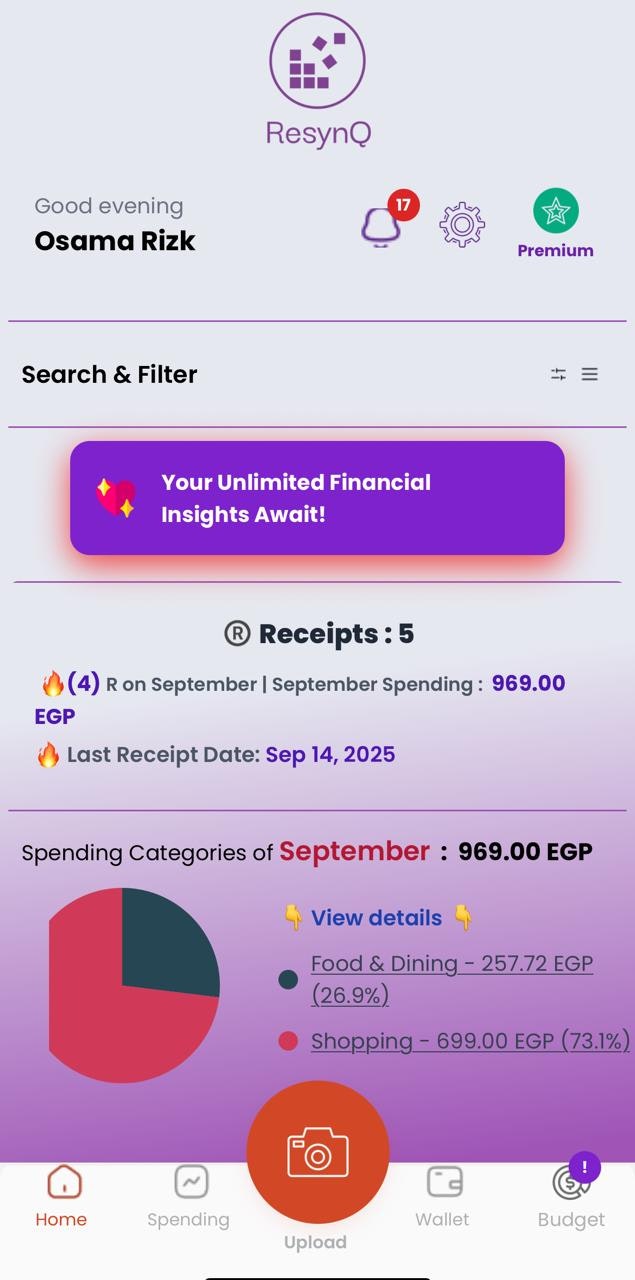Image resolution: width=635 pixels, height=1280 pixels.
Task: Tap the green Premium star icon
Action: (556, 211)
